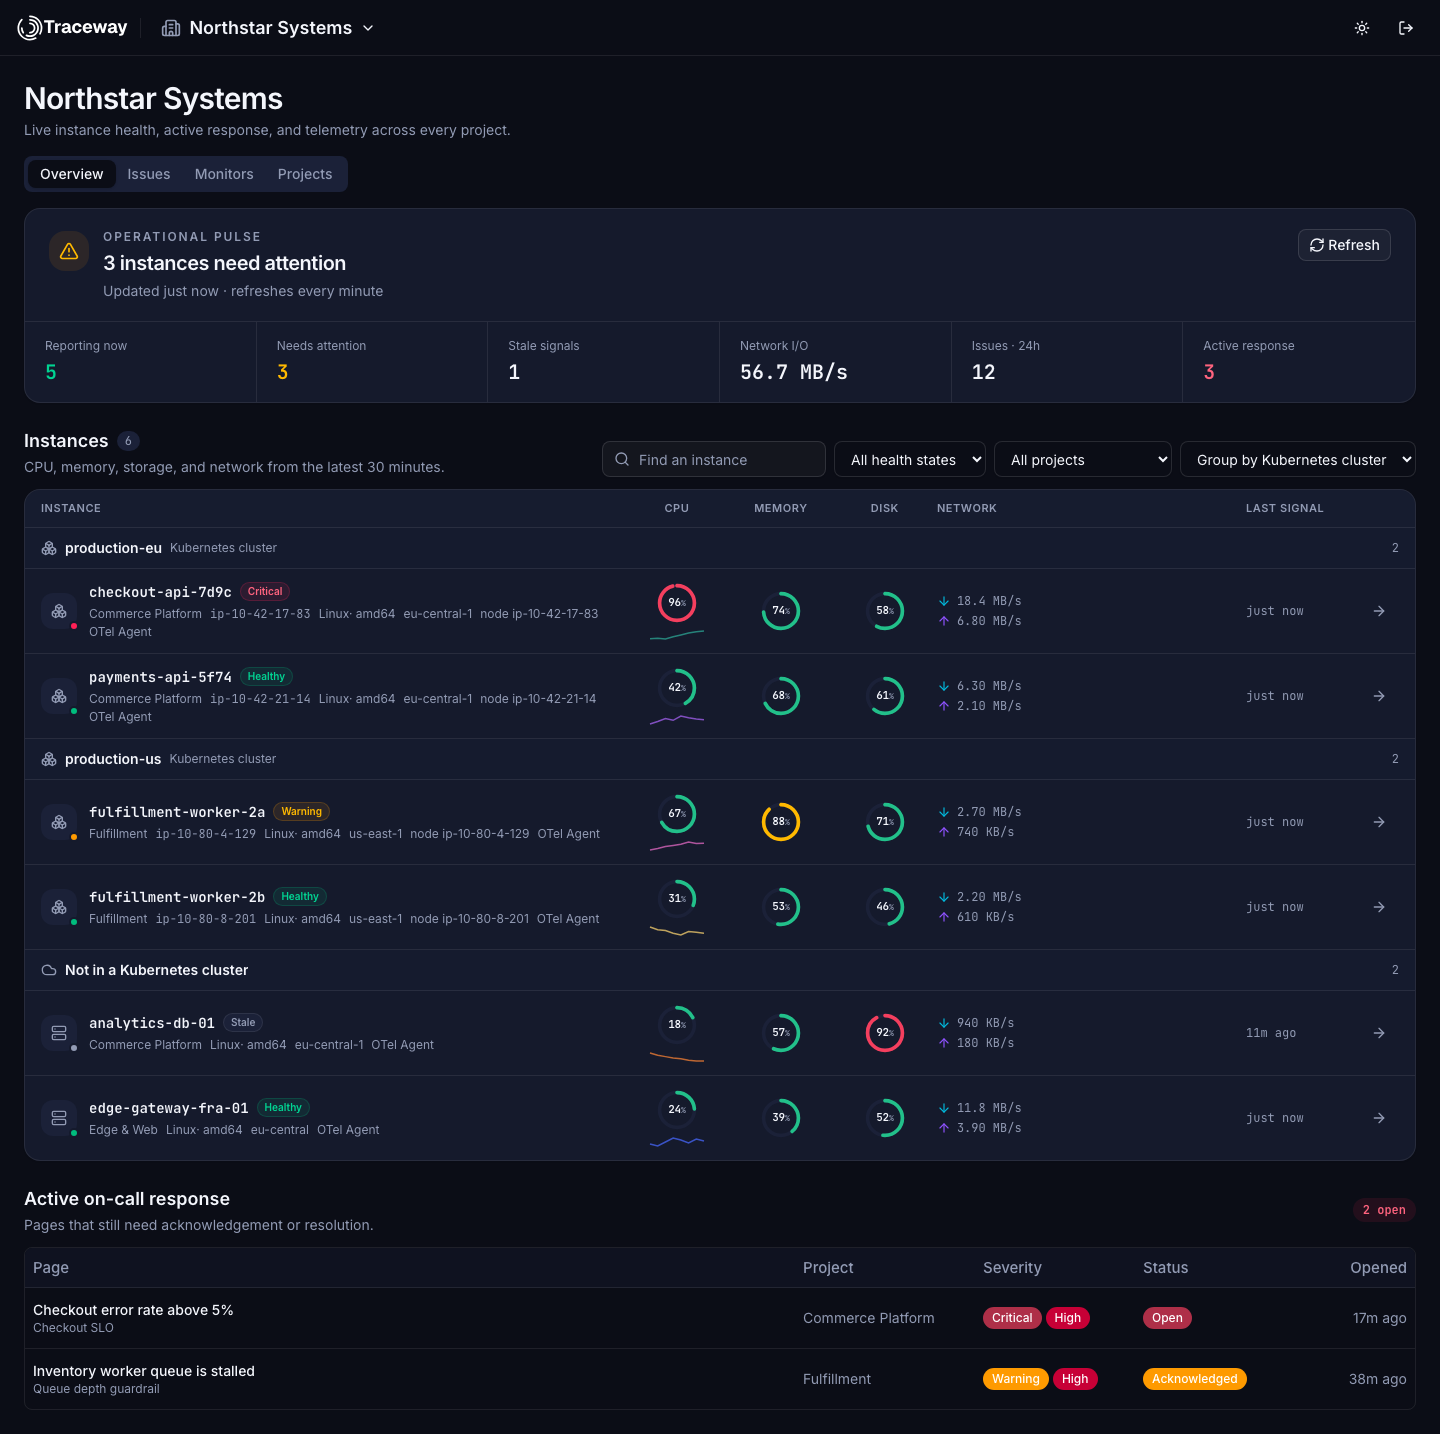Click the sign-out icon in header
The image size is (1440, 1434).
click(1406, 28)
